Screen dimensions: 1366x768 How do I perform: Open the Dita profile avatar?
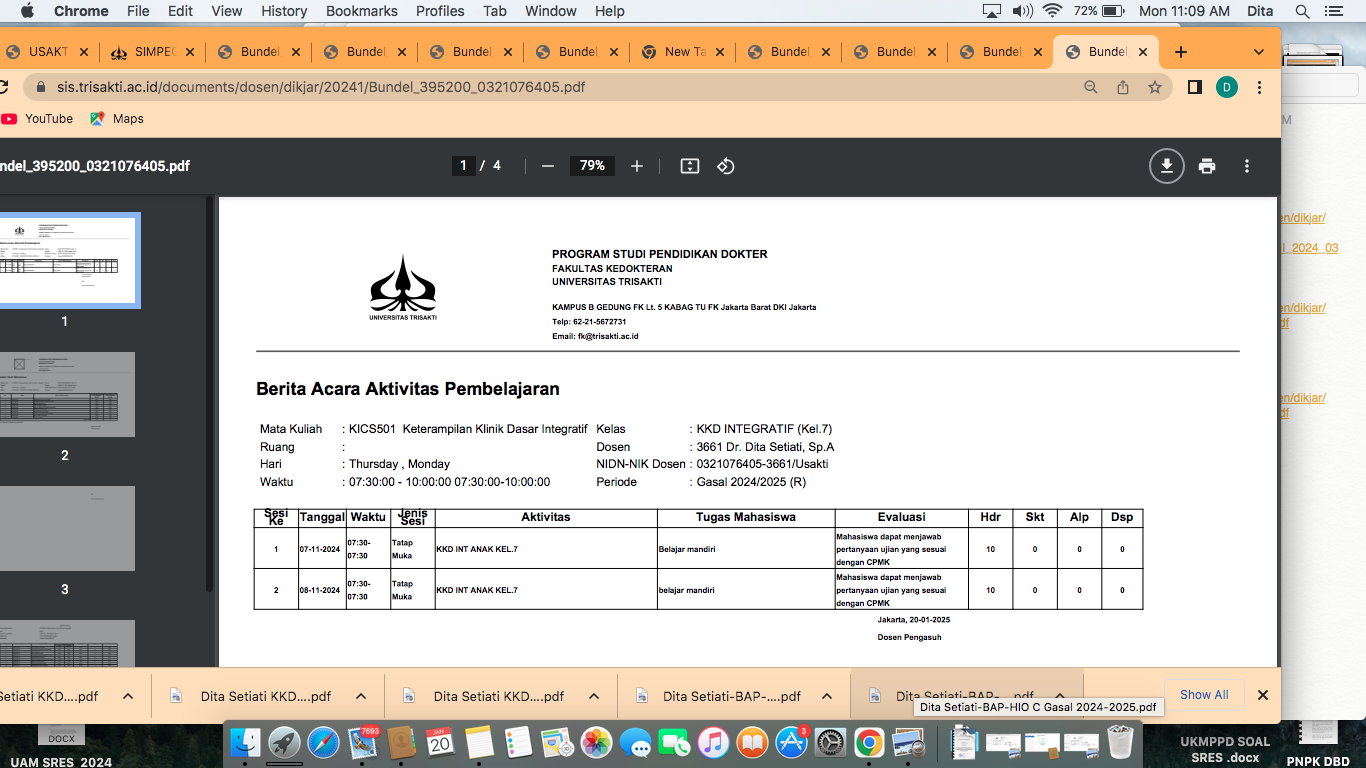coord(1227,87)
